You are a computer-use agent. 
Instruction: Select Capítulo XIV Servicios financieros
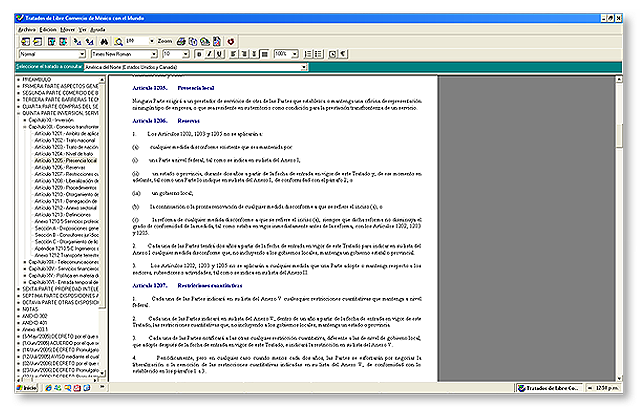pyautogui.click(x=64, y=269)
